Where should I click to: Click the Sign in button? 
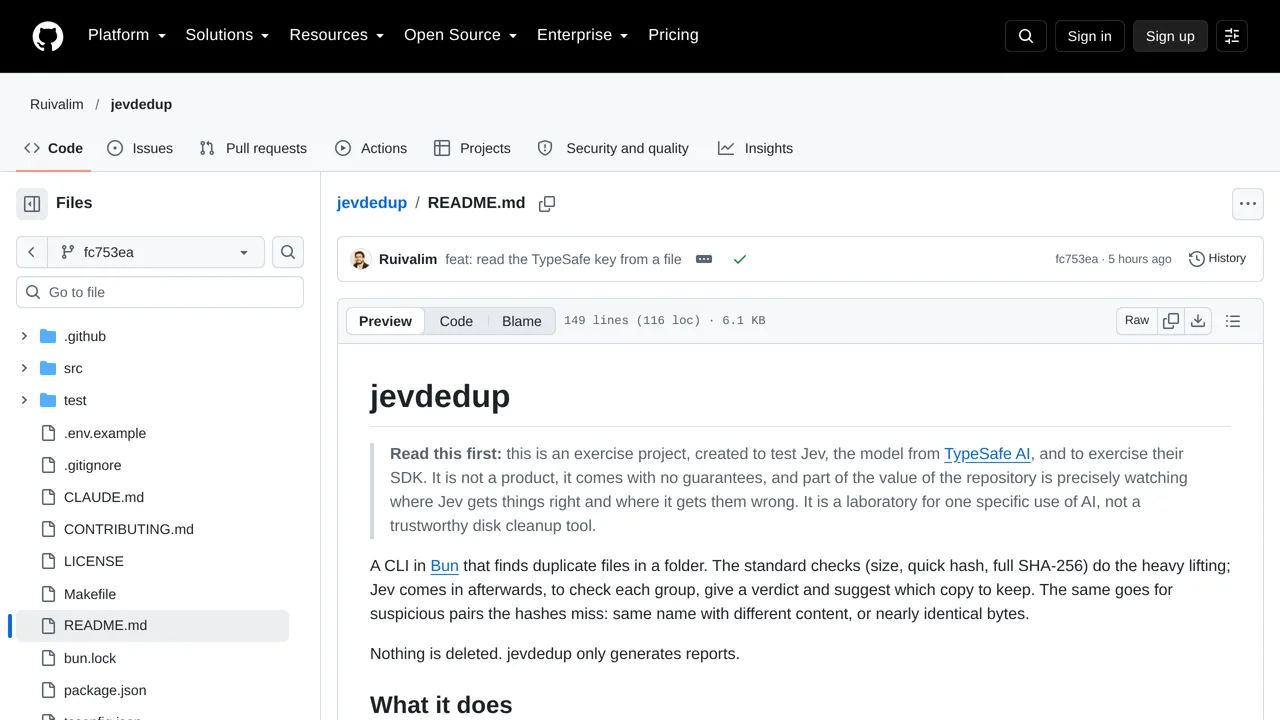coord(1090,36)
